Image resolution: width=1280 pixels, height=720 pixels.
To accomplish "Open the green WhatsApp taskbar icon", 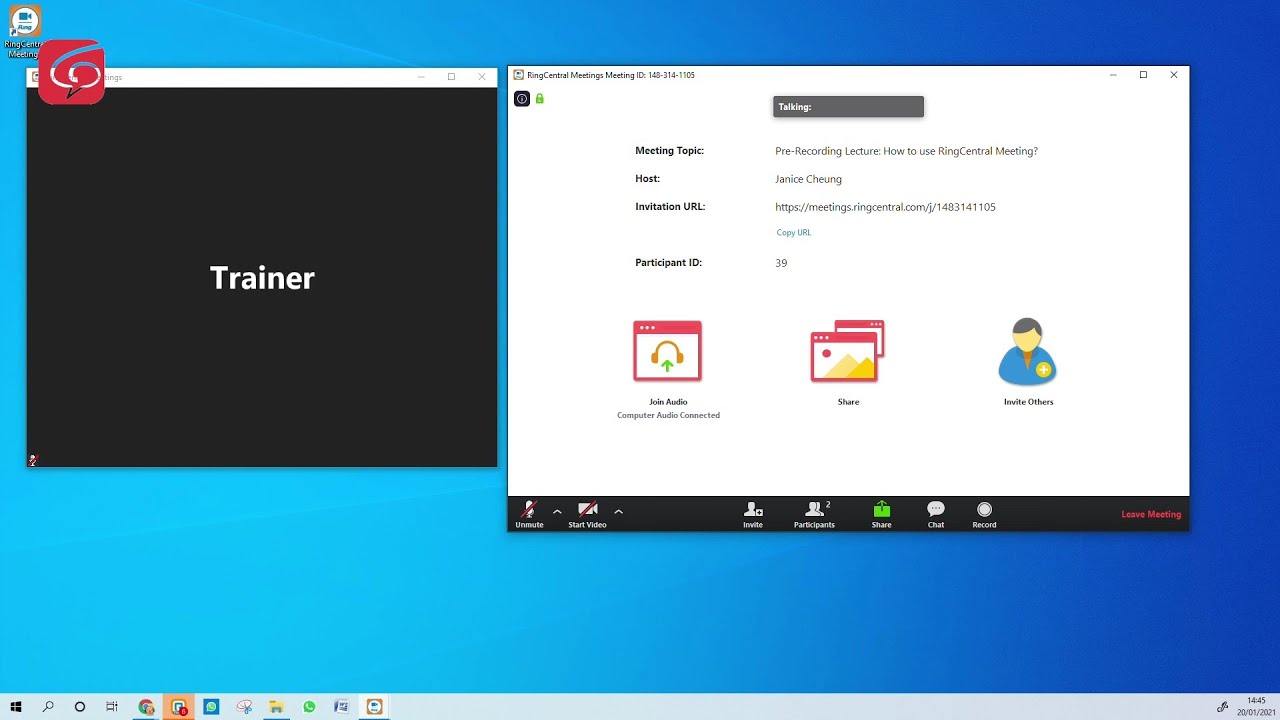I will 309,707.
